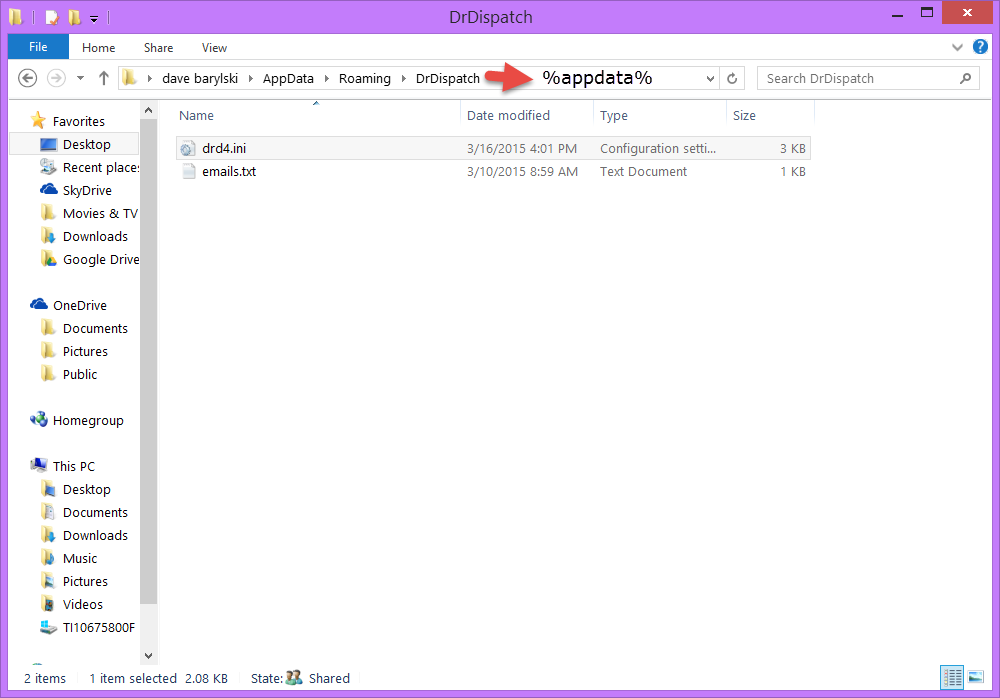The image size is (1000, 698).
Task: Open Public under OneDrive
Action: point(80,374)
